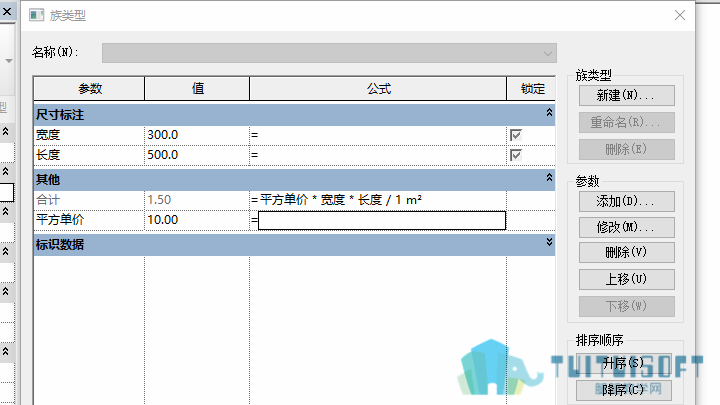Click the 上移(U) button
Screen dimensions: 720x405
click(626, 279)
